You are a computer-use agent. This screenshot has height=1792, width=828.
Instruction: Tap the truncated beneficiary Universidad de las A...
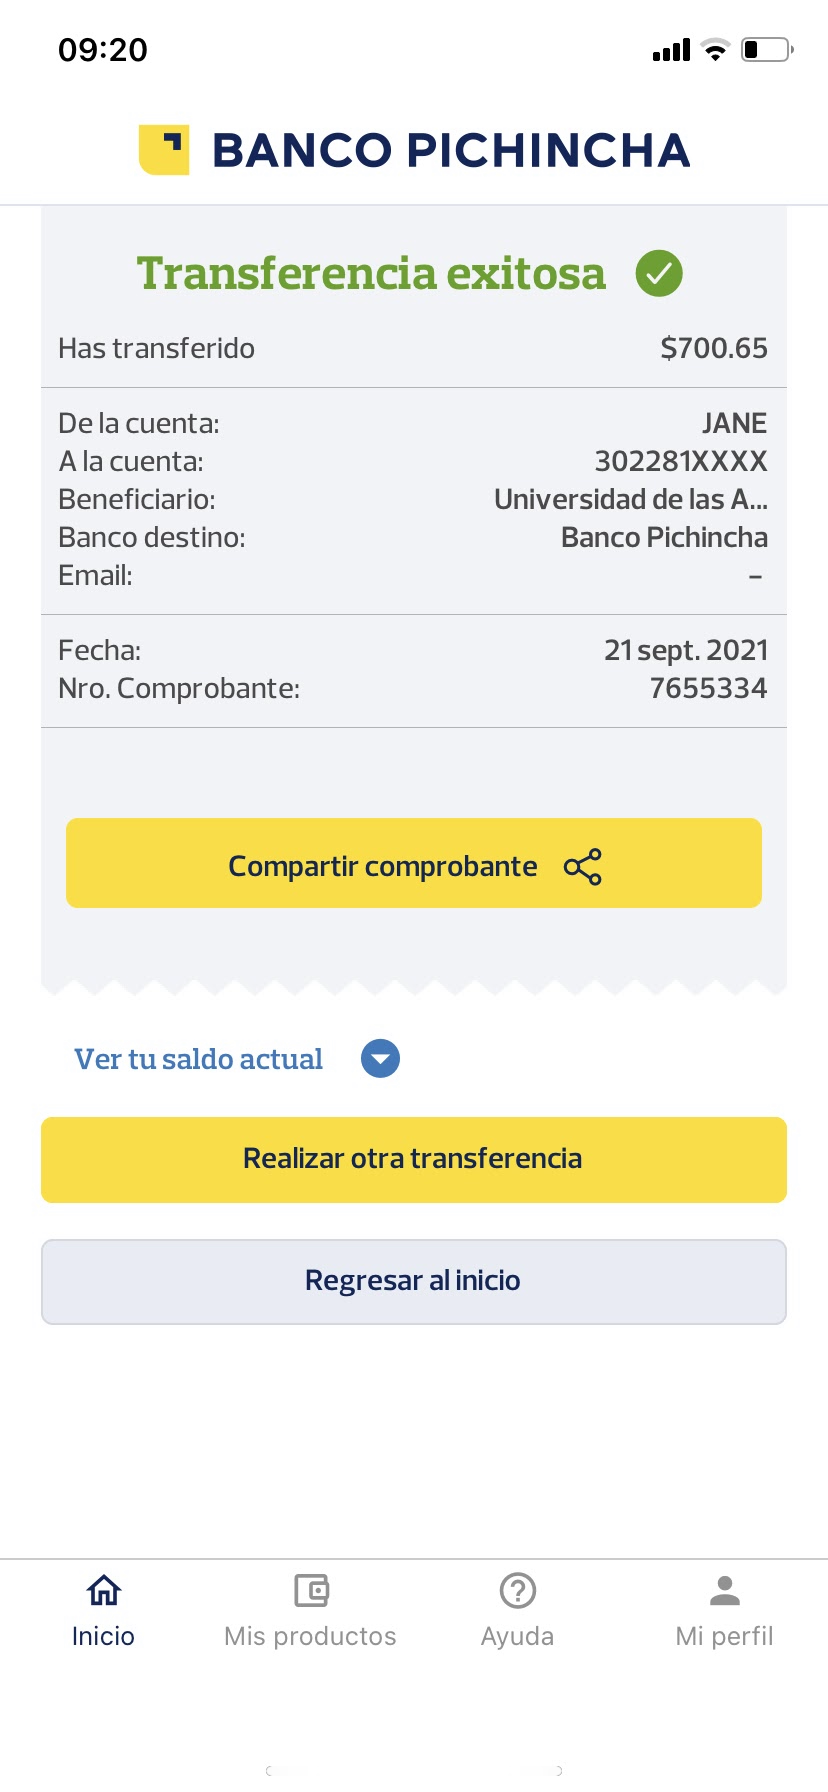(x=631, y=499)
